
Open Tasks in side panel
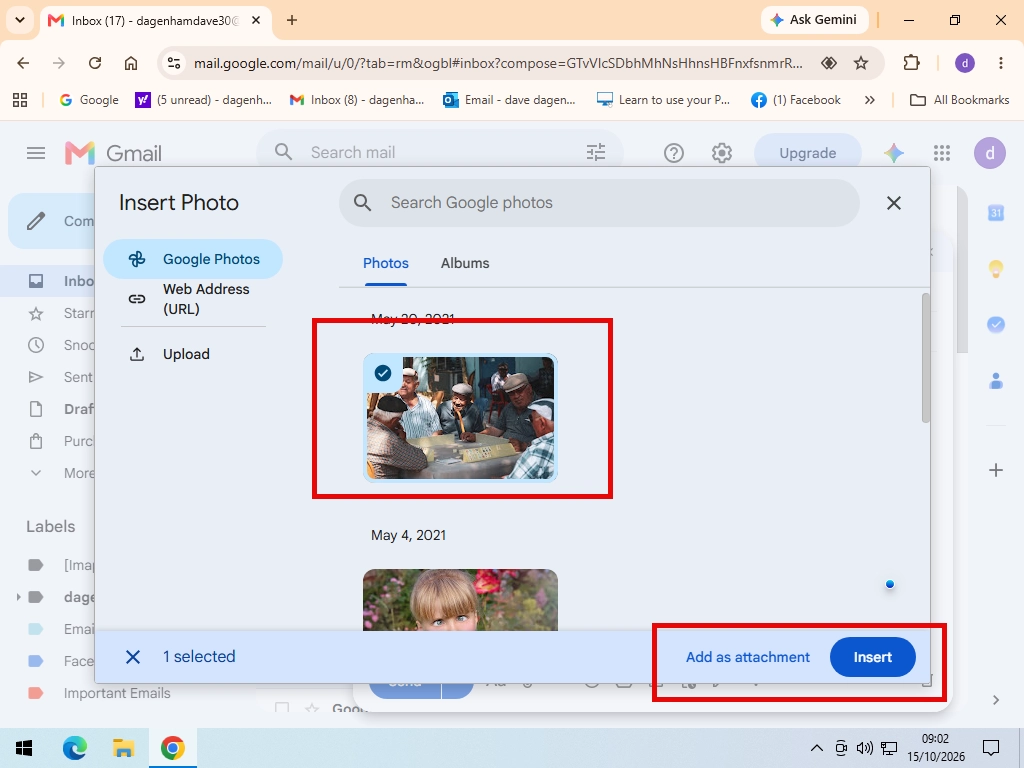[x=995, y=324]
